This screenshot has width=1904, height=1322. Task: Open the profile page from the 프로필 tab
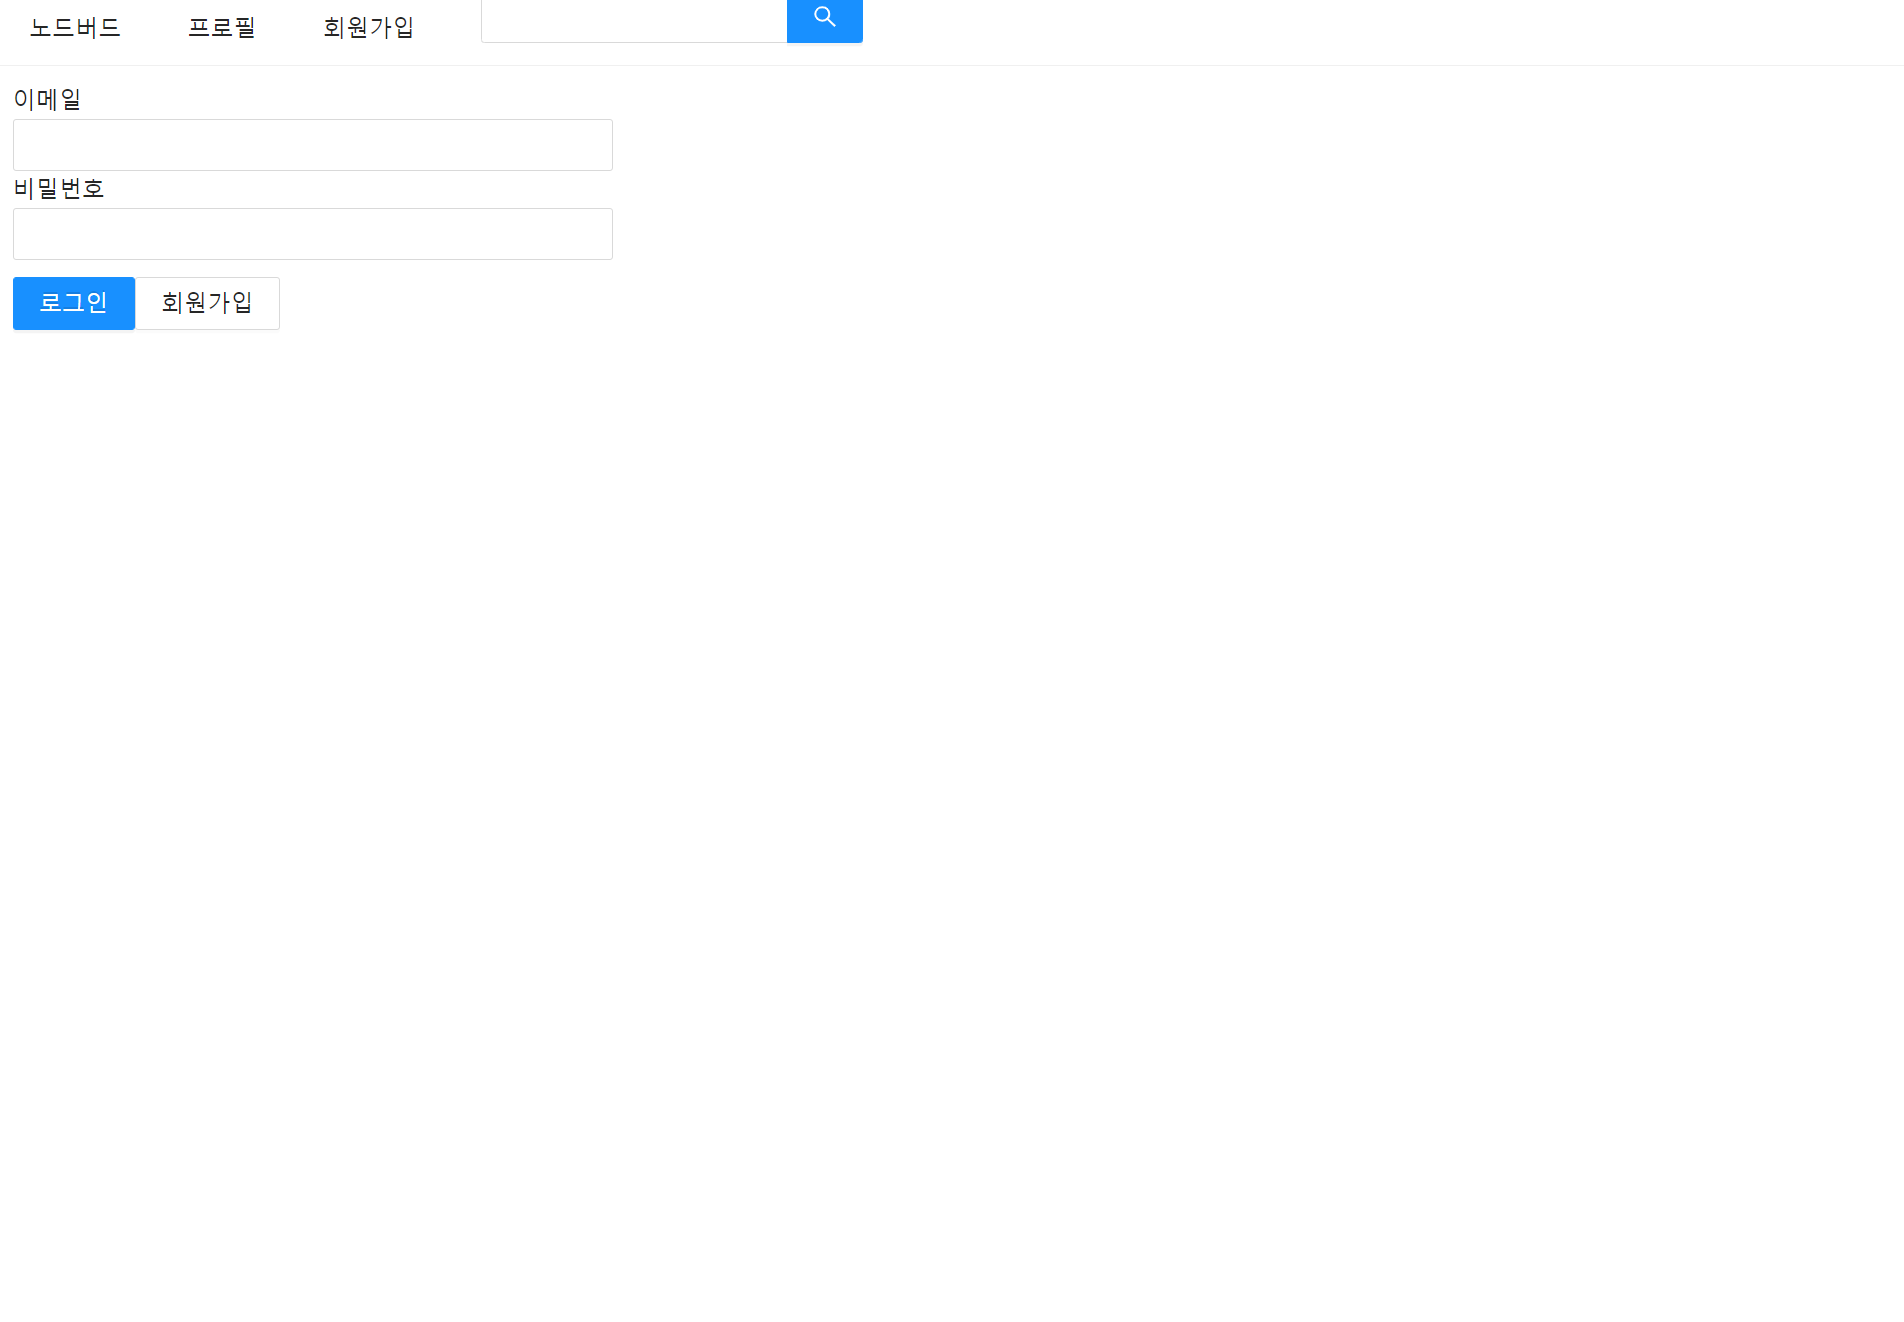tap(222, 28)
